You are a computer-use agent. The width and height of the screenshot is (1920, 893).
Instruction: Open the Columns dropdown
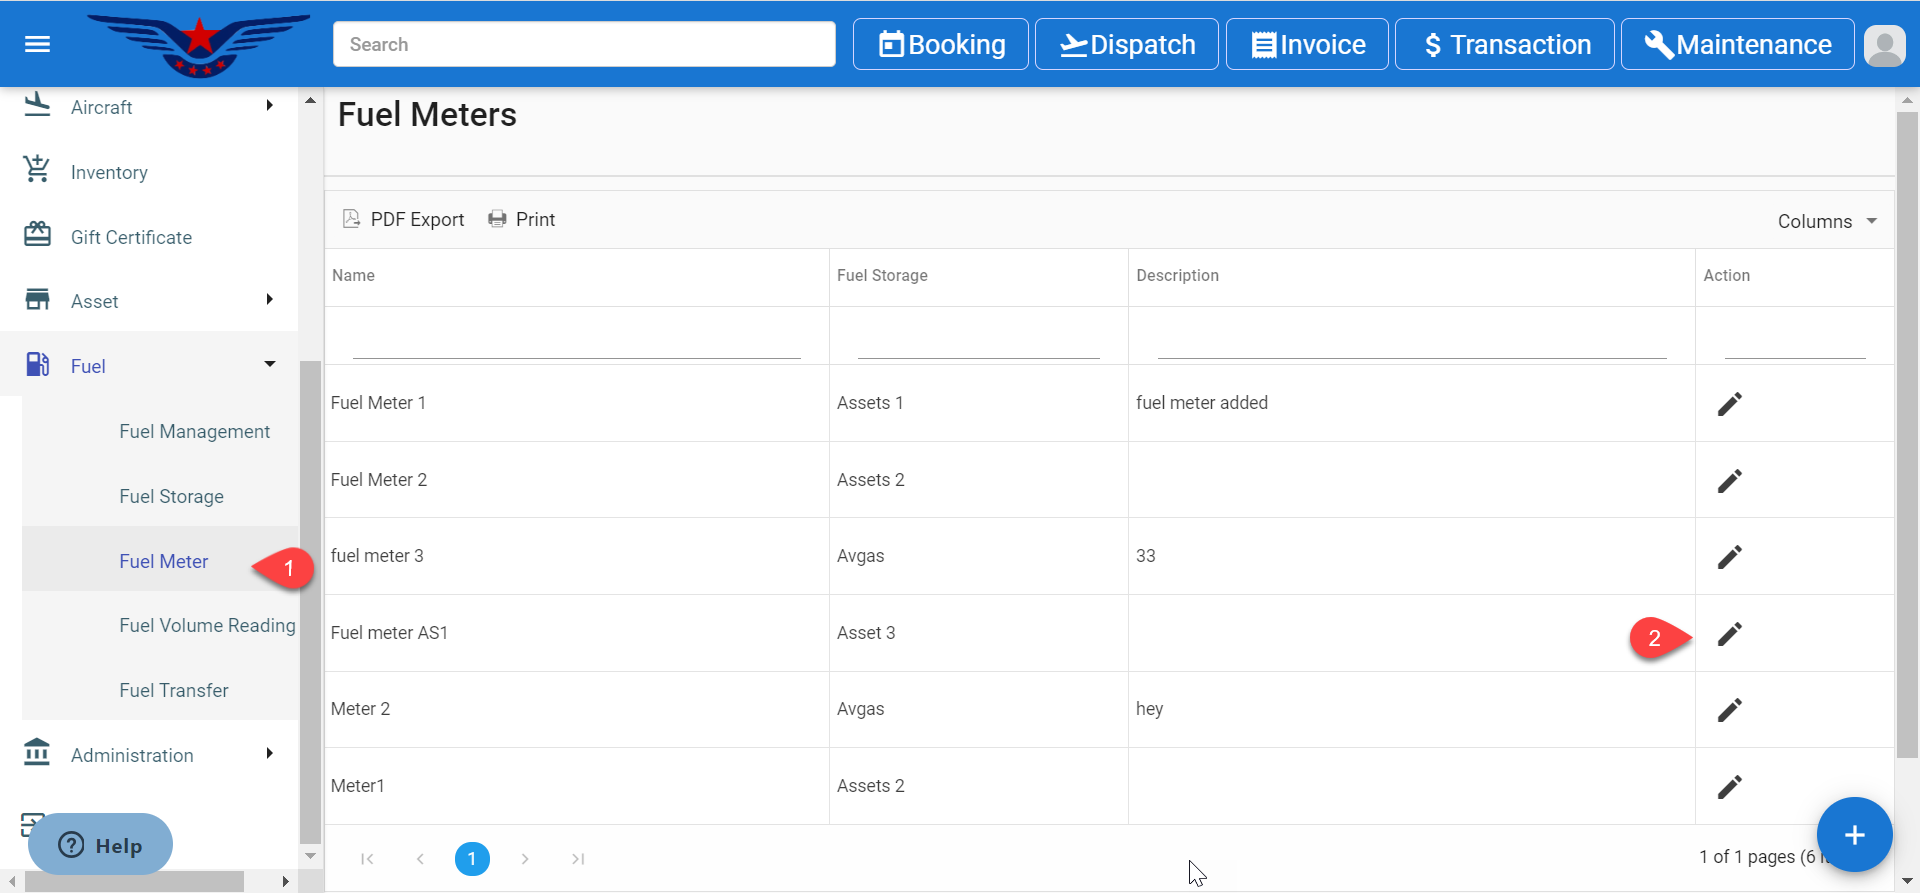pyautogui.click(x=1826, y=221)
